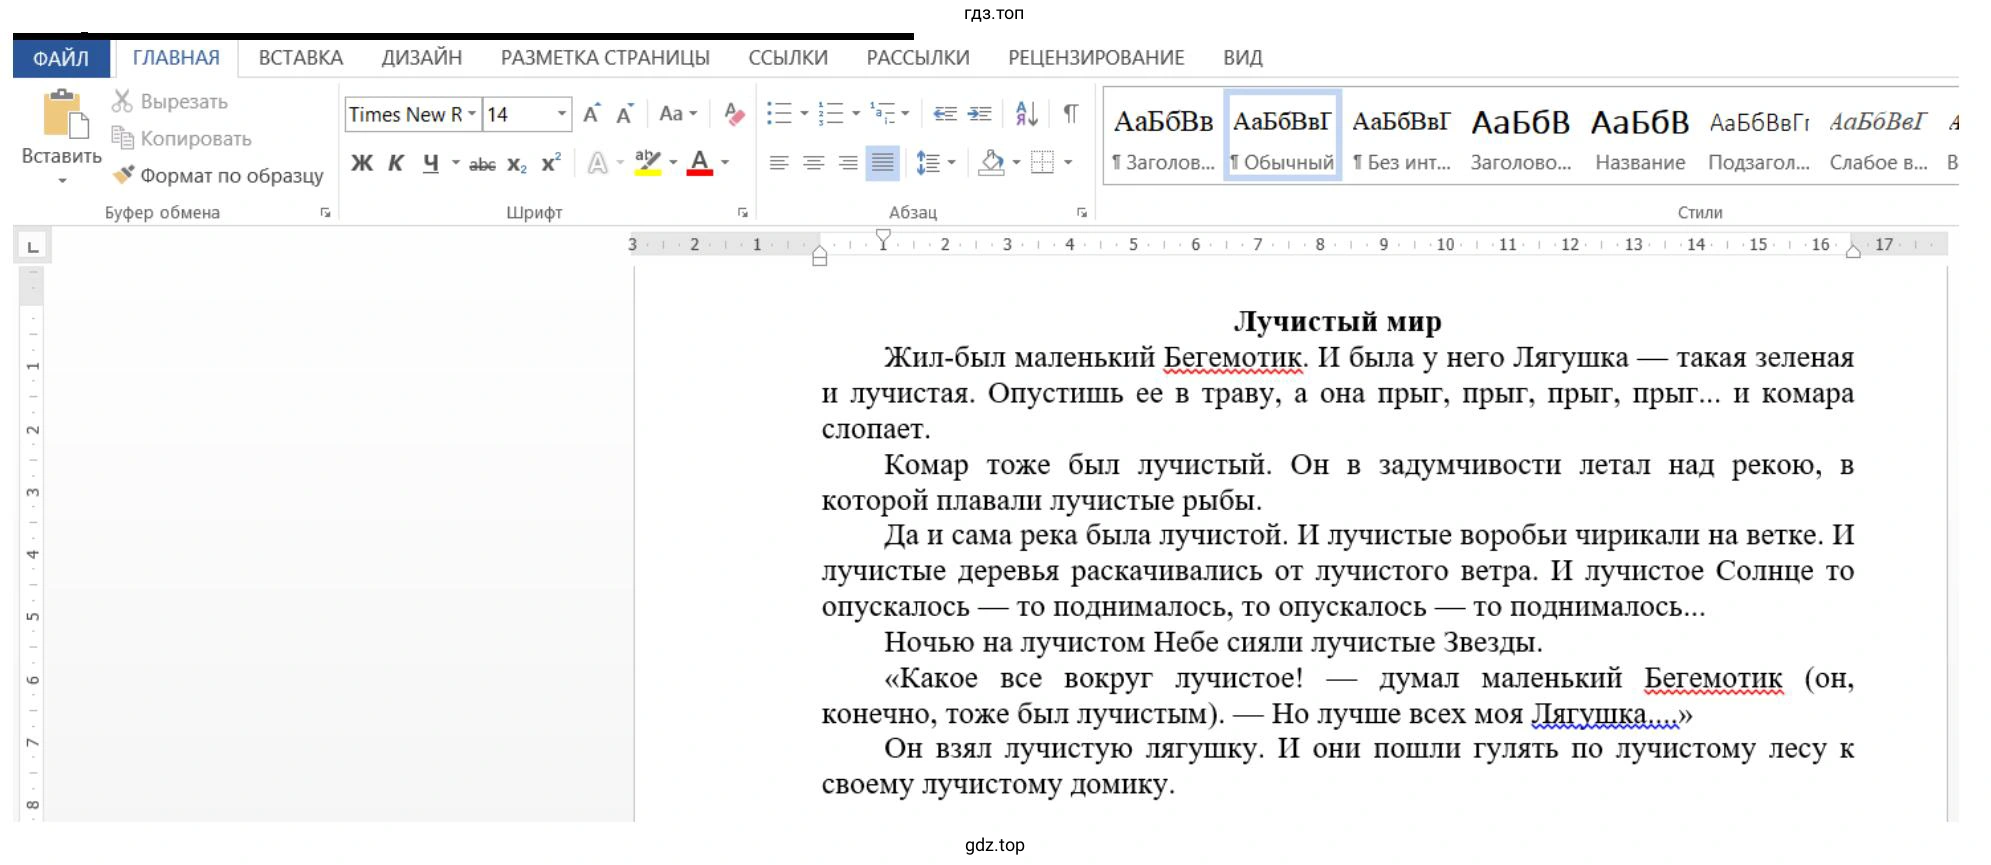The height and width of the screenshot is (865, 1991).
Task: Click the Times New R font name field
Action: pyautogui.click(x=405, y=114)
